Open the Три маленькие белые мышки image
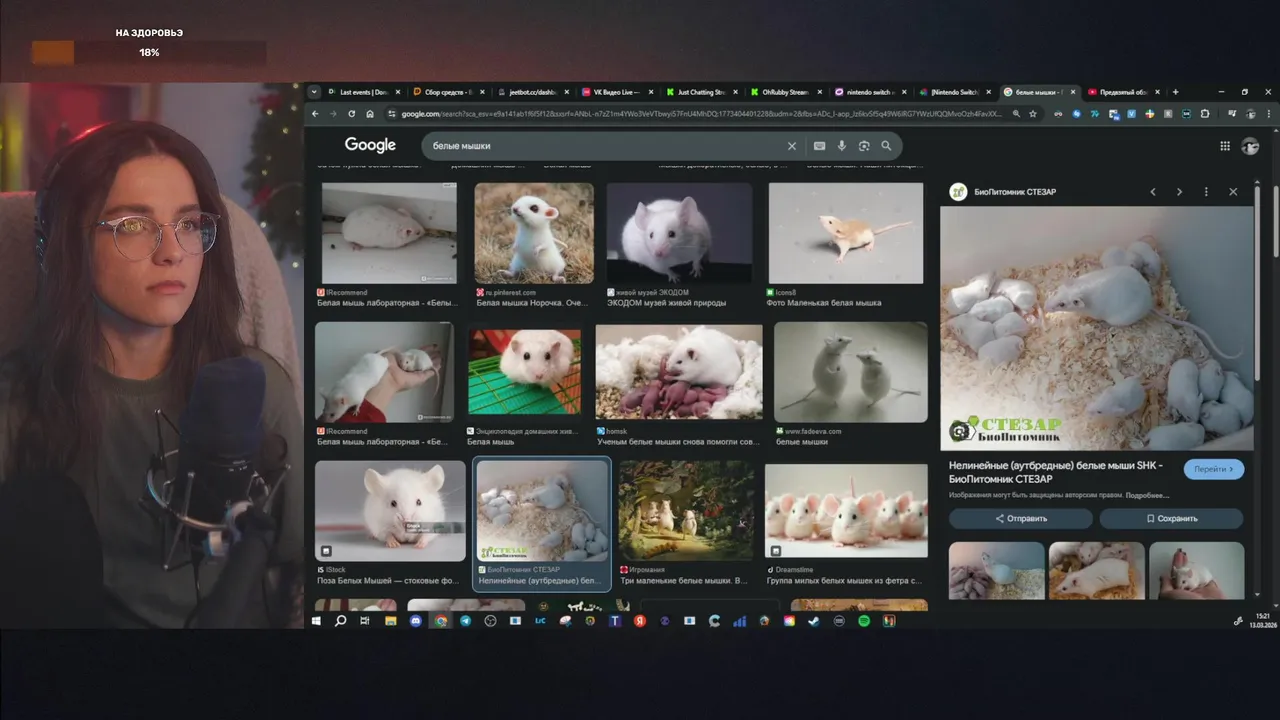Screen dimensions: 1280x720 (686, 511)
